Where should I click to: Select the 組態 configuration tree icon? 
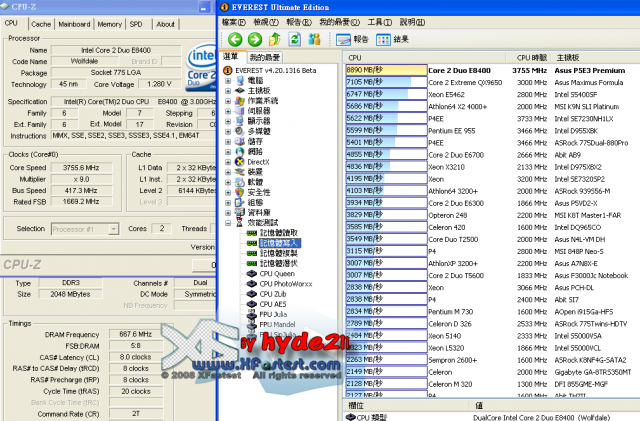(240, 203)
